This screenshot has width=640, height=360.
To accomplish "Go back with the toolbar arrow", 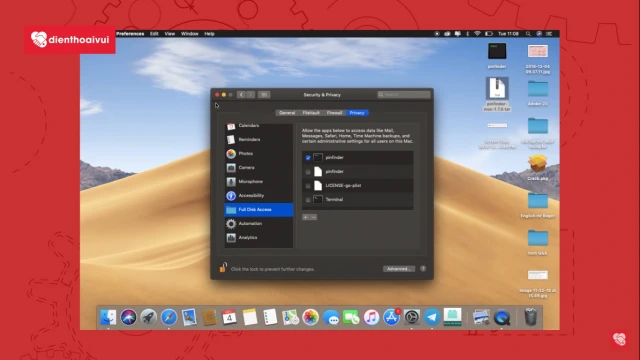I will [241, 95].
